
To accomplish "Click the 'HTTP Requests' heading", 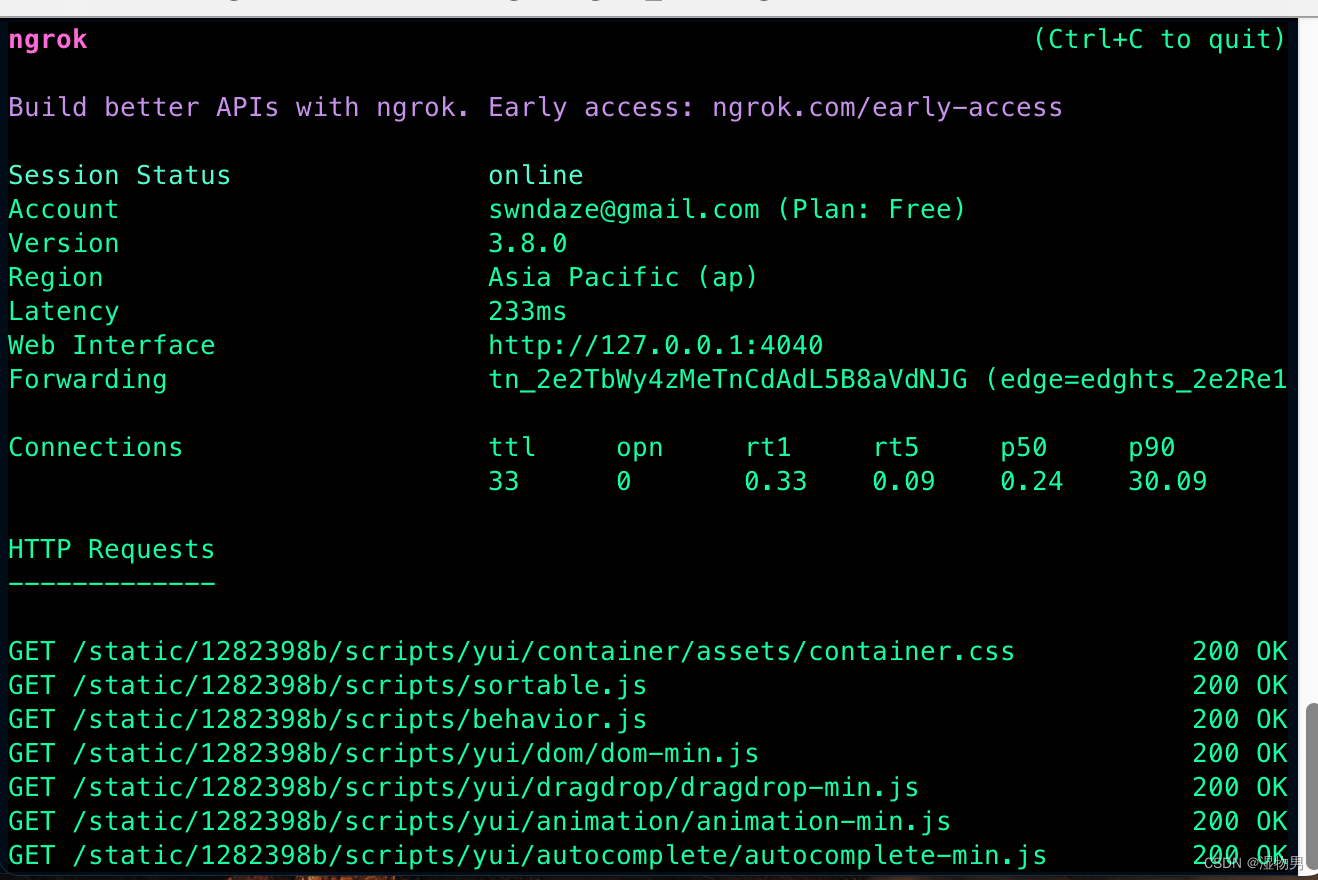I will coord(112,549).
